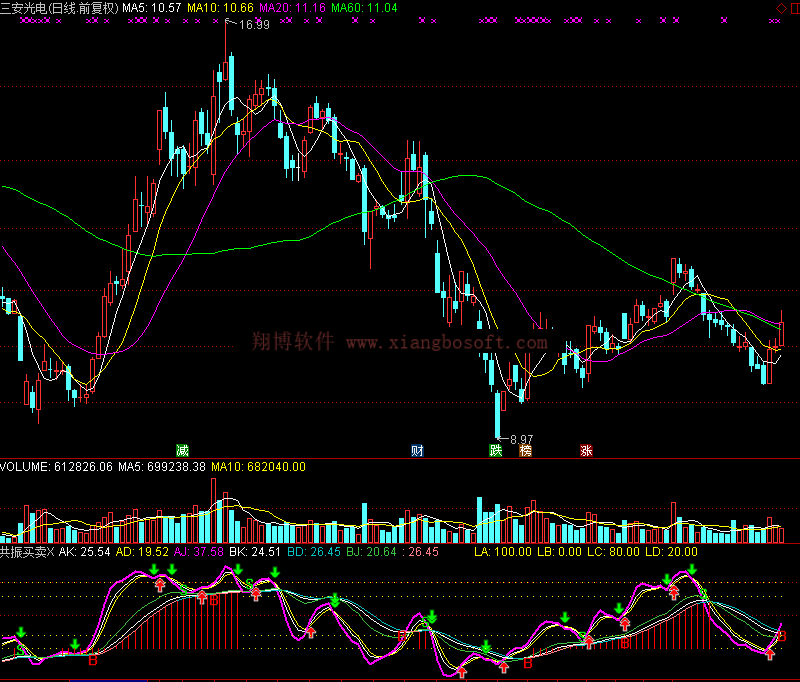The image size is (800, 682).
Task: Select the LD: 20.00 value
Action: tap(671, 552)
